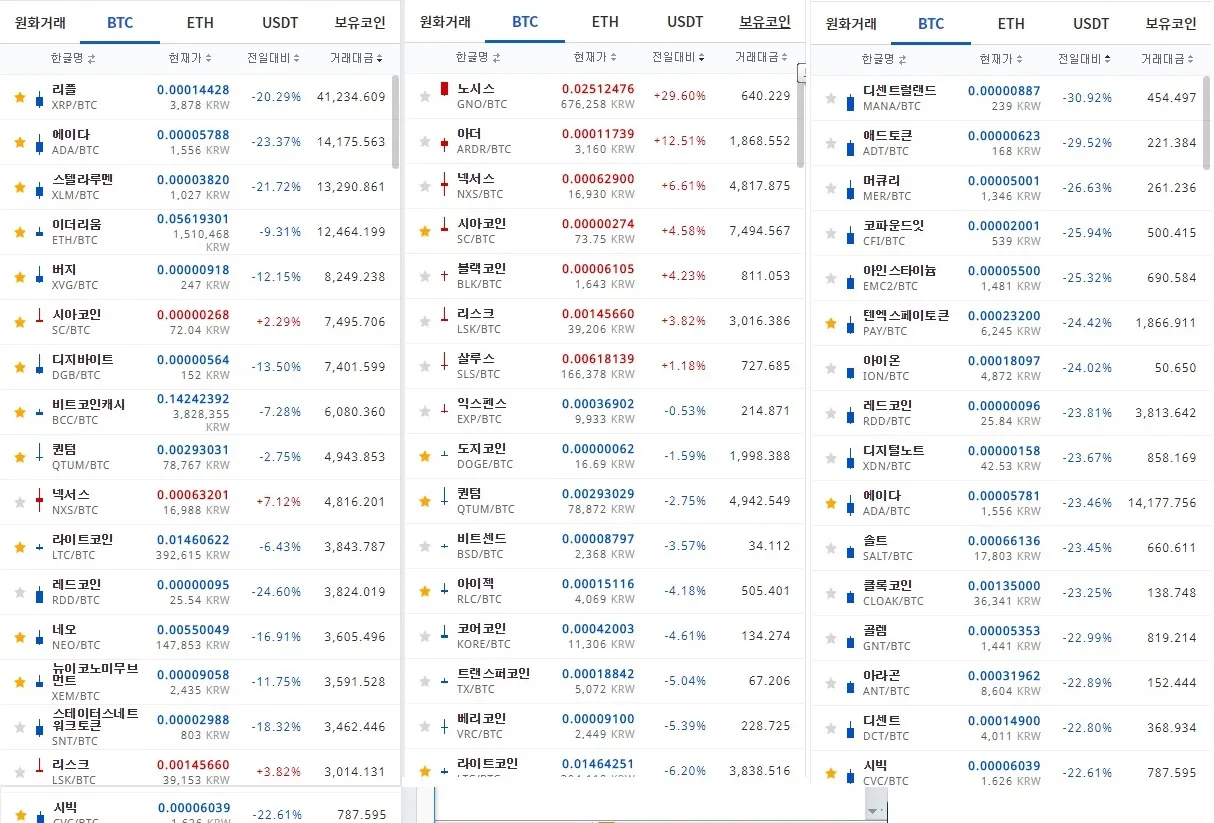Switch to the ETH tab in the left panel
The width and height of the screenshot is (1214, 823).
click(x=200, y=23)
